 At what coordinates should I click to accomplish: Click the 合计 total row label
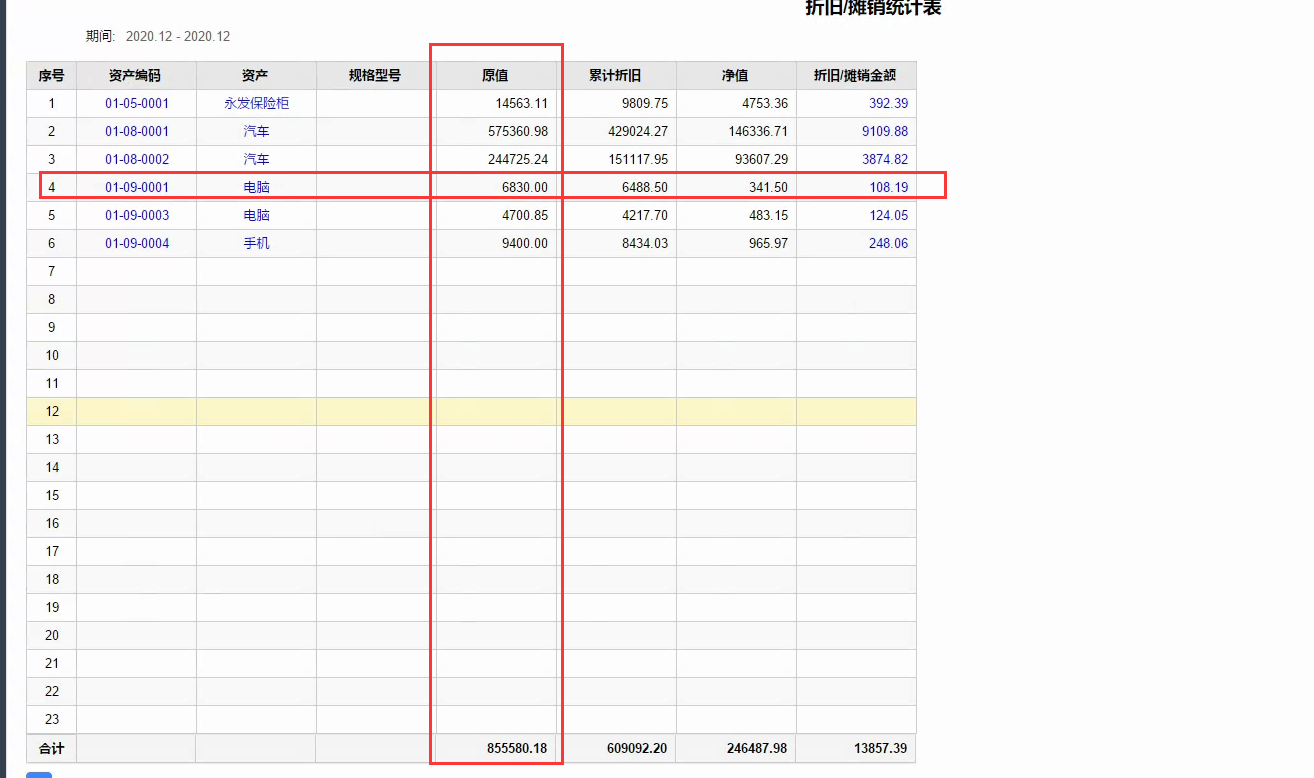point(52,748)
